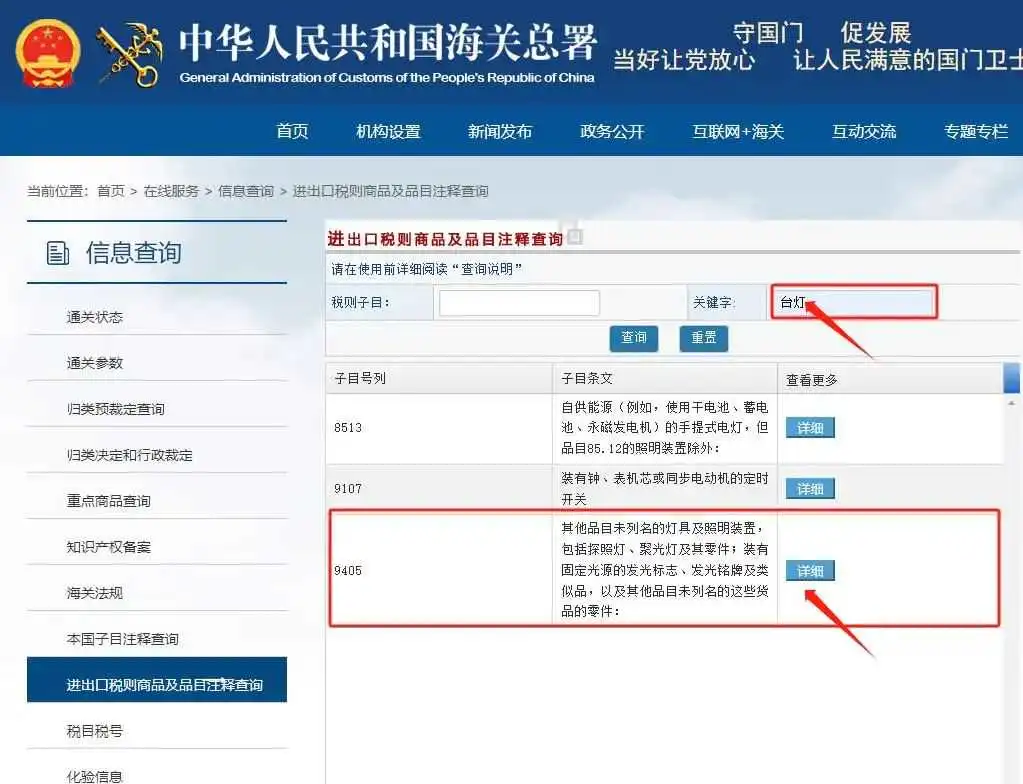Click the results table scrollbar thumb

[x=1011, y=378]
